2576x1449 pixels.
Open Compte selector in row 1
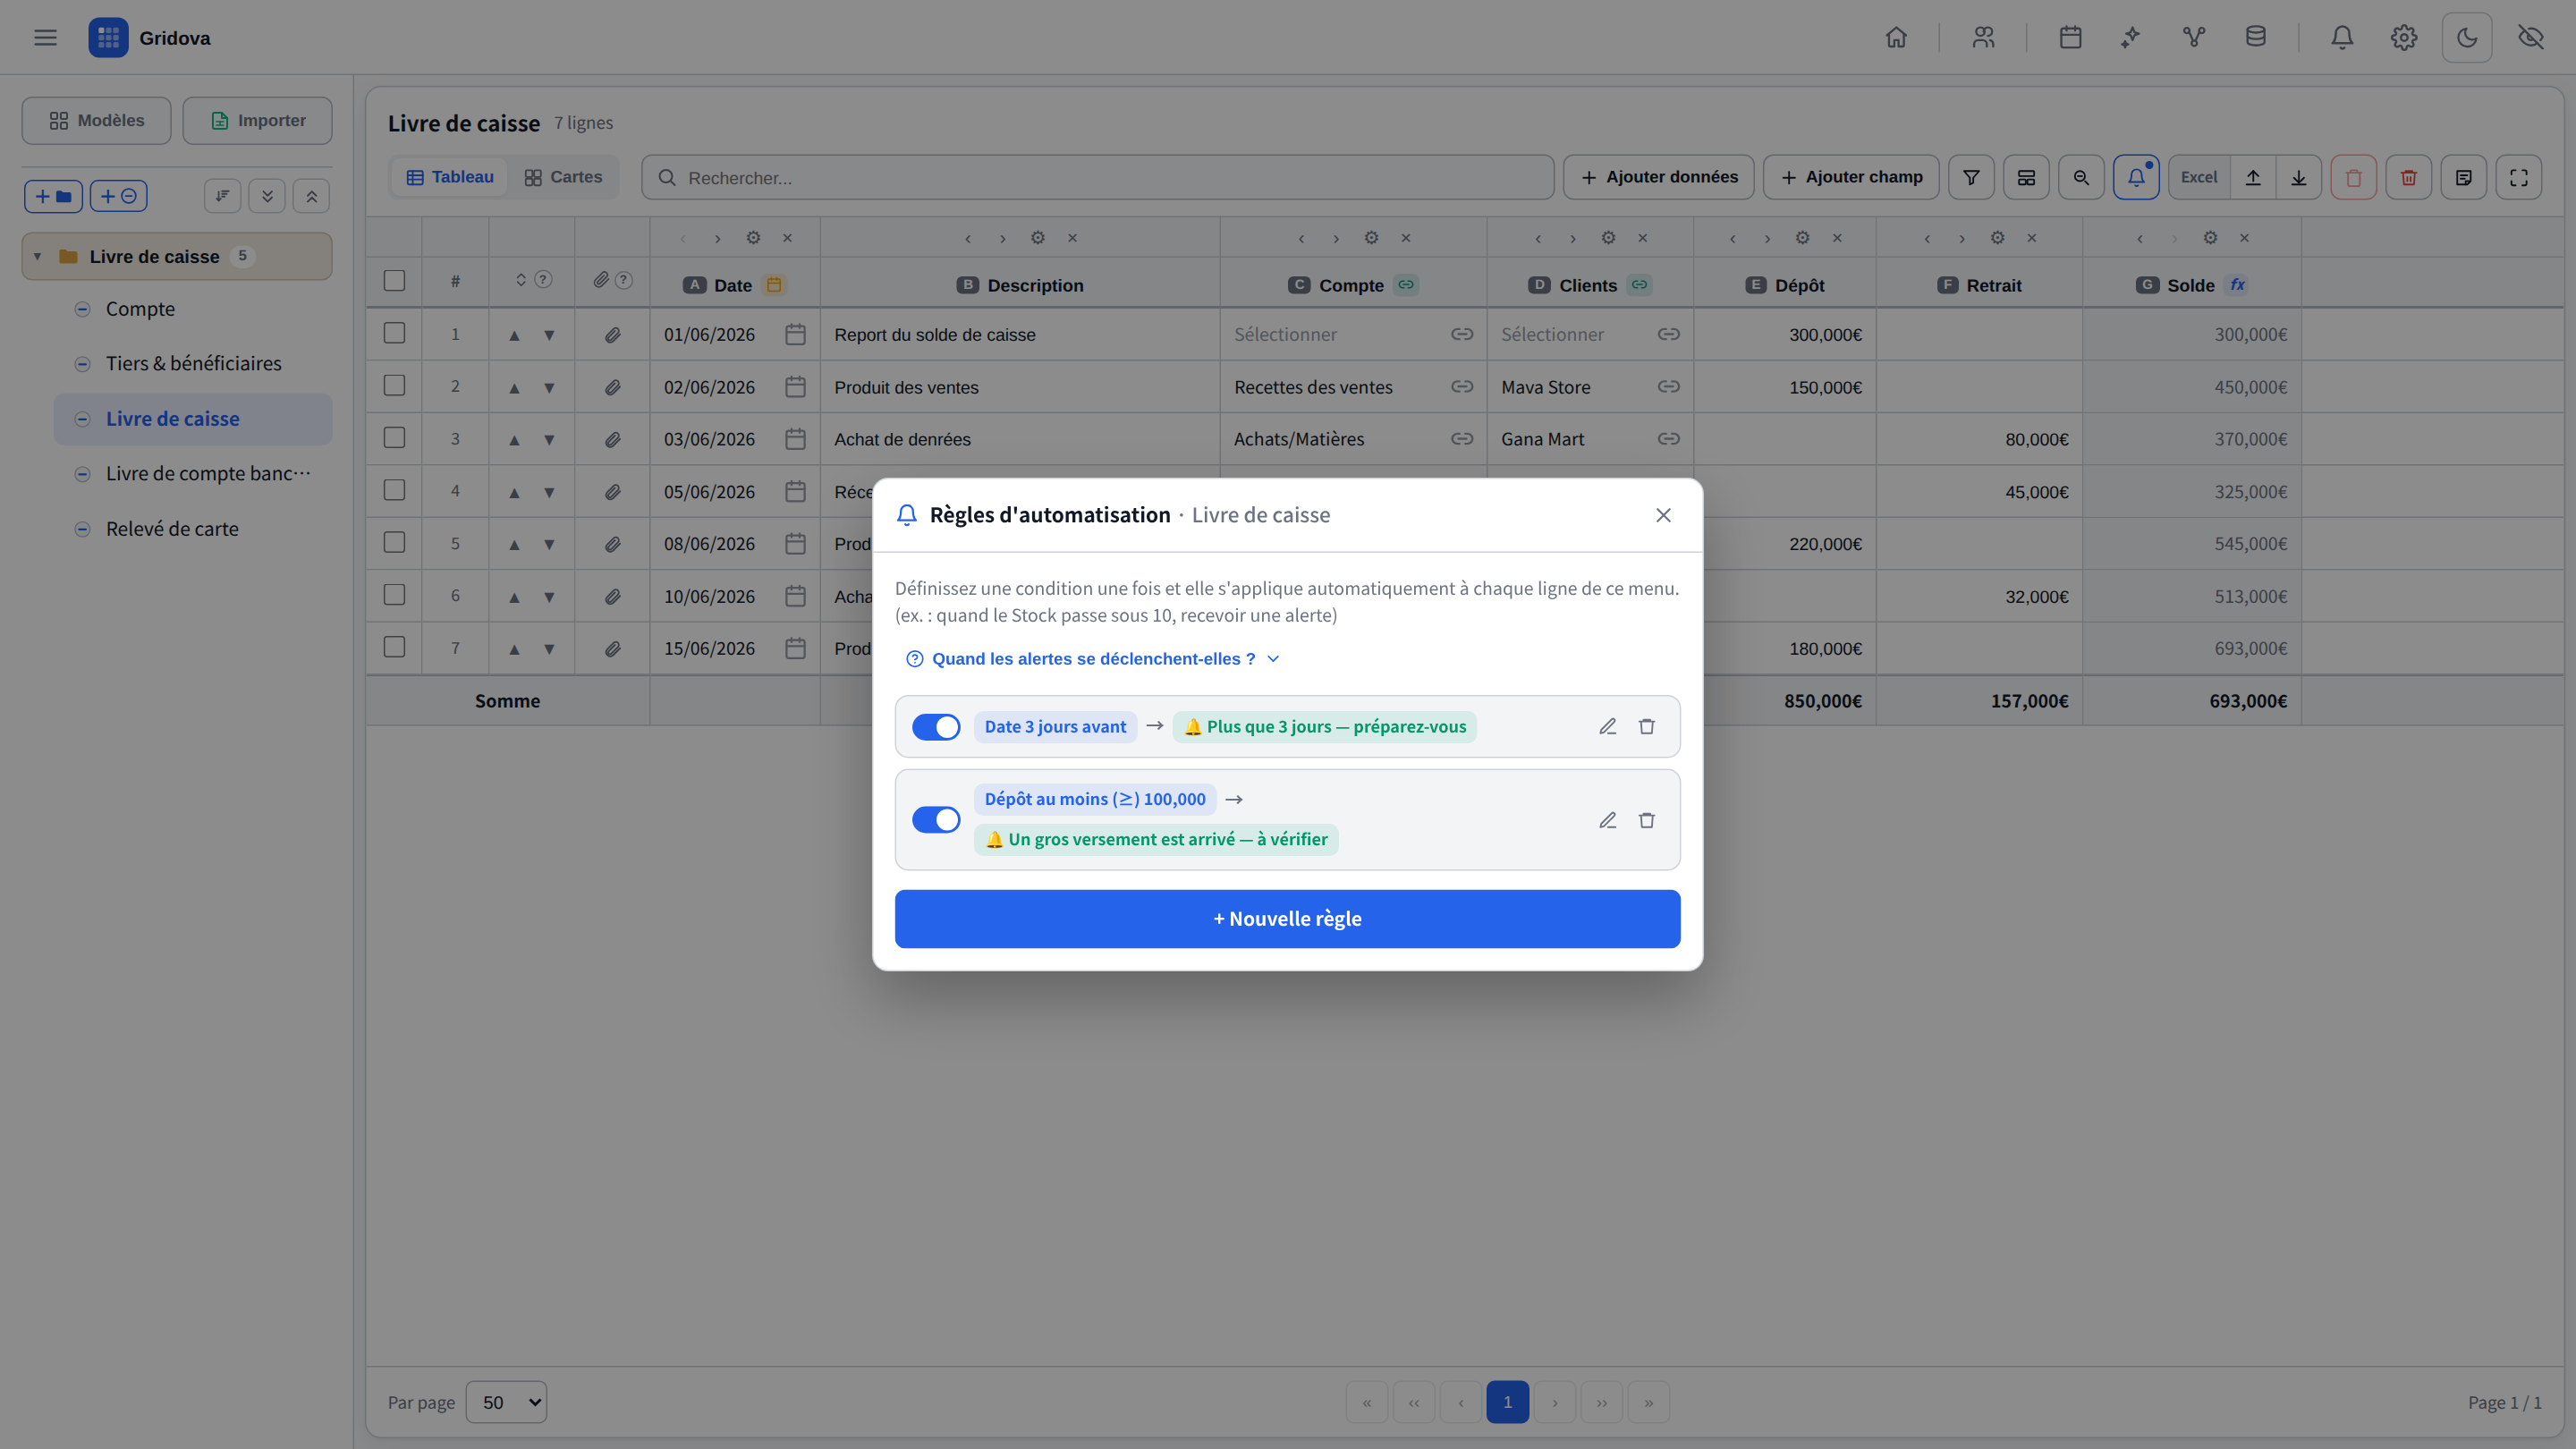click(x=1353, y=335)
